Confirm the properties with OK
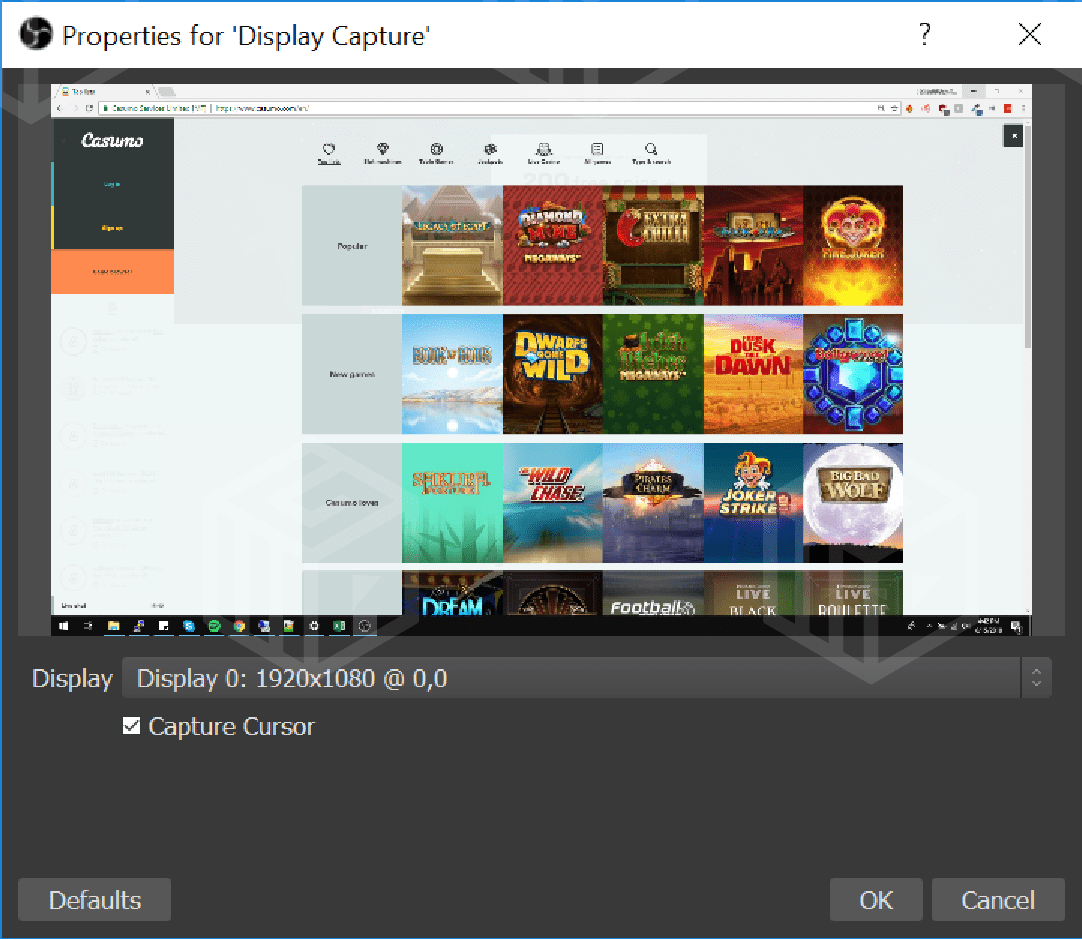 tap(876, 900)
